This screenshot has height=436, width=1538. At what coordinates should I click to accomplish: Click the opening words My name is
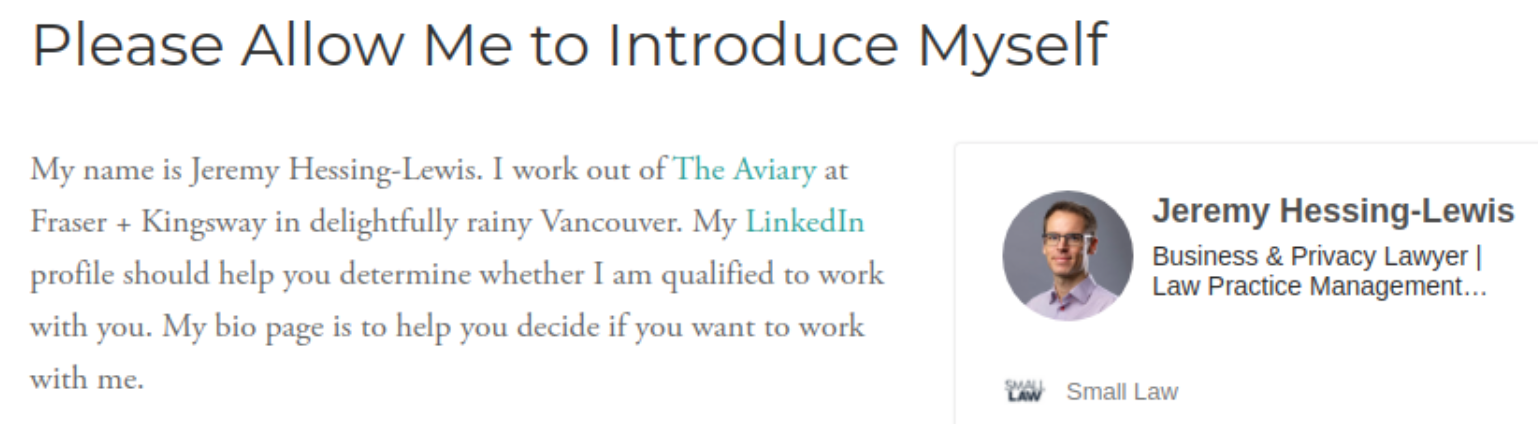coord(106,170)
